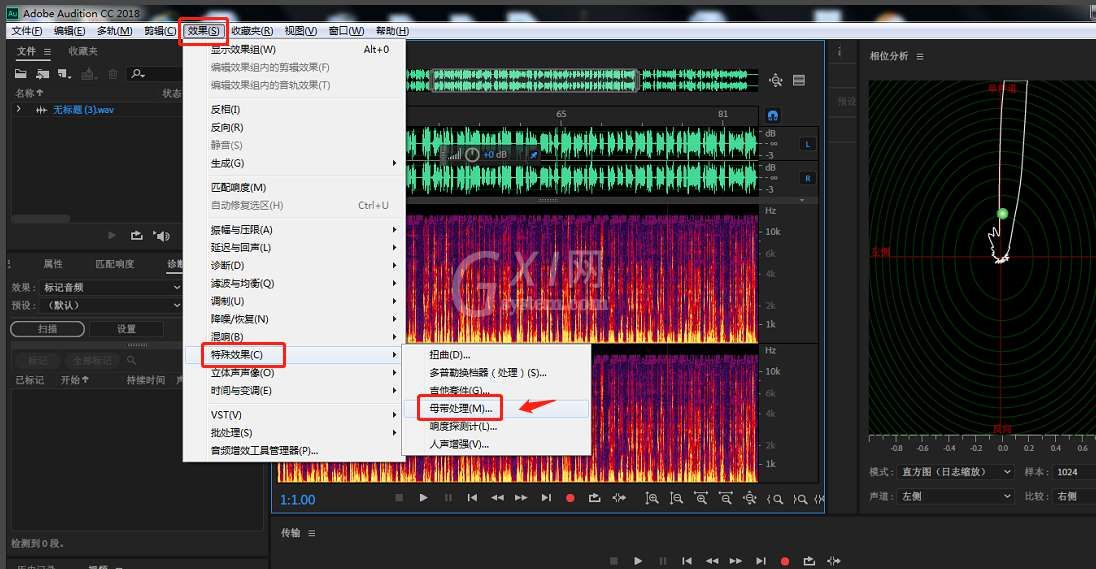Switch to the 收藏夹 tab
The width and height of the screenshot is (1096, 569).
pyautogui.click(x=83, y=51)
